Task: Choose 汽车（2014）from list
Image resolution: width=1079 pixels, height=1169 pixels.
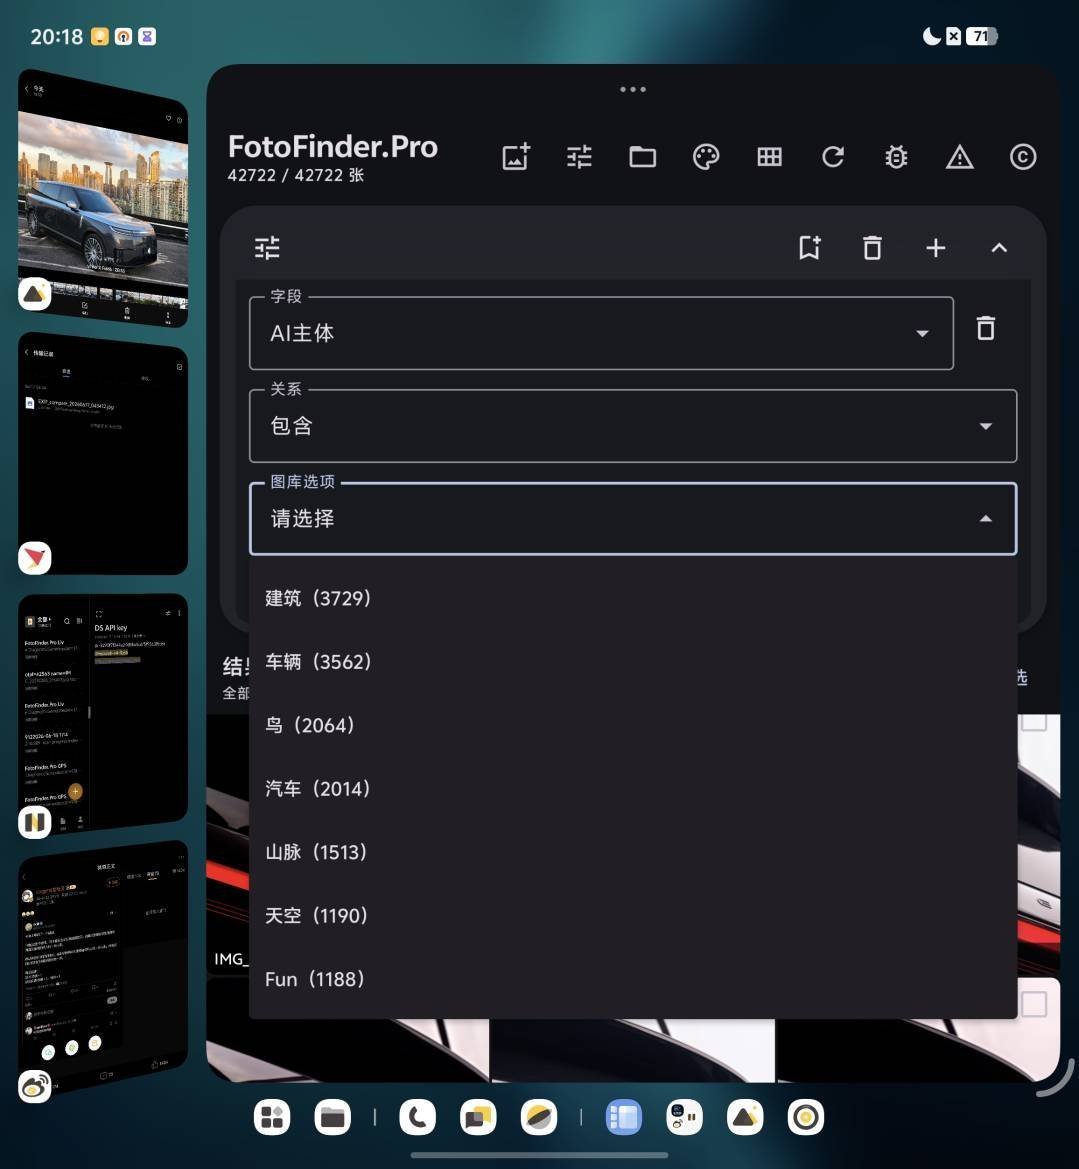Action: coord(633,788)
